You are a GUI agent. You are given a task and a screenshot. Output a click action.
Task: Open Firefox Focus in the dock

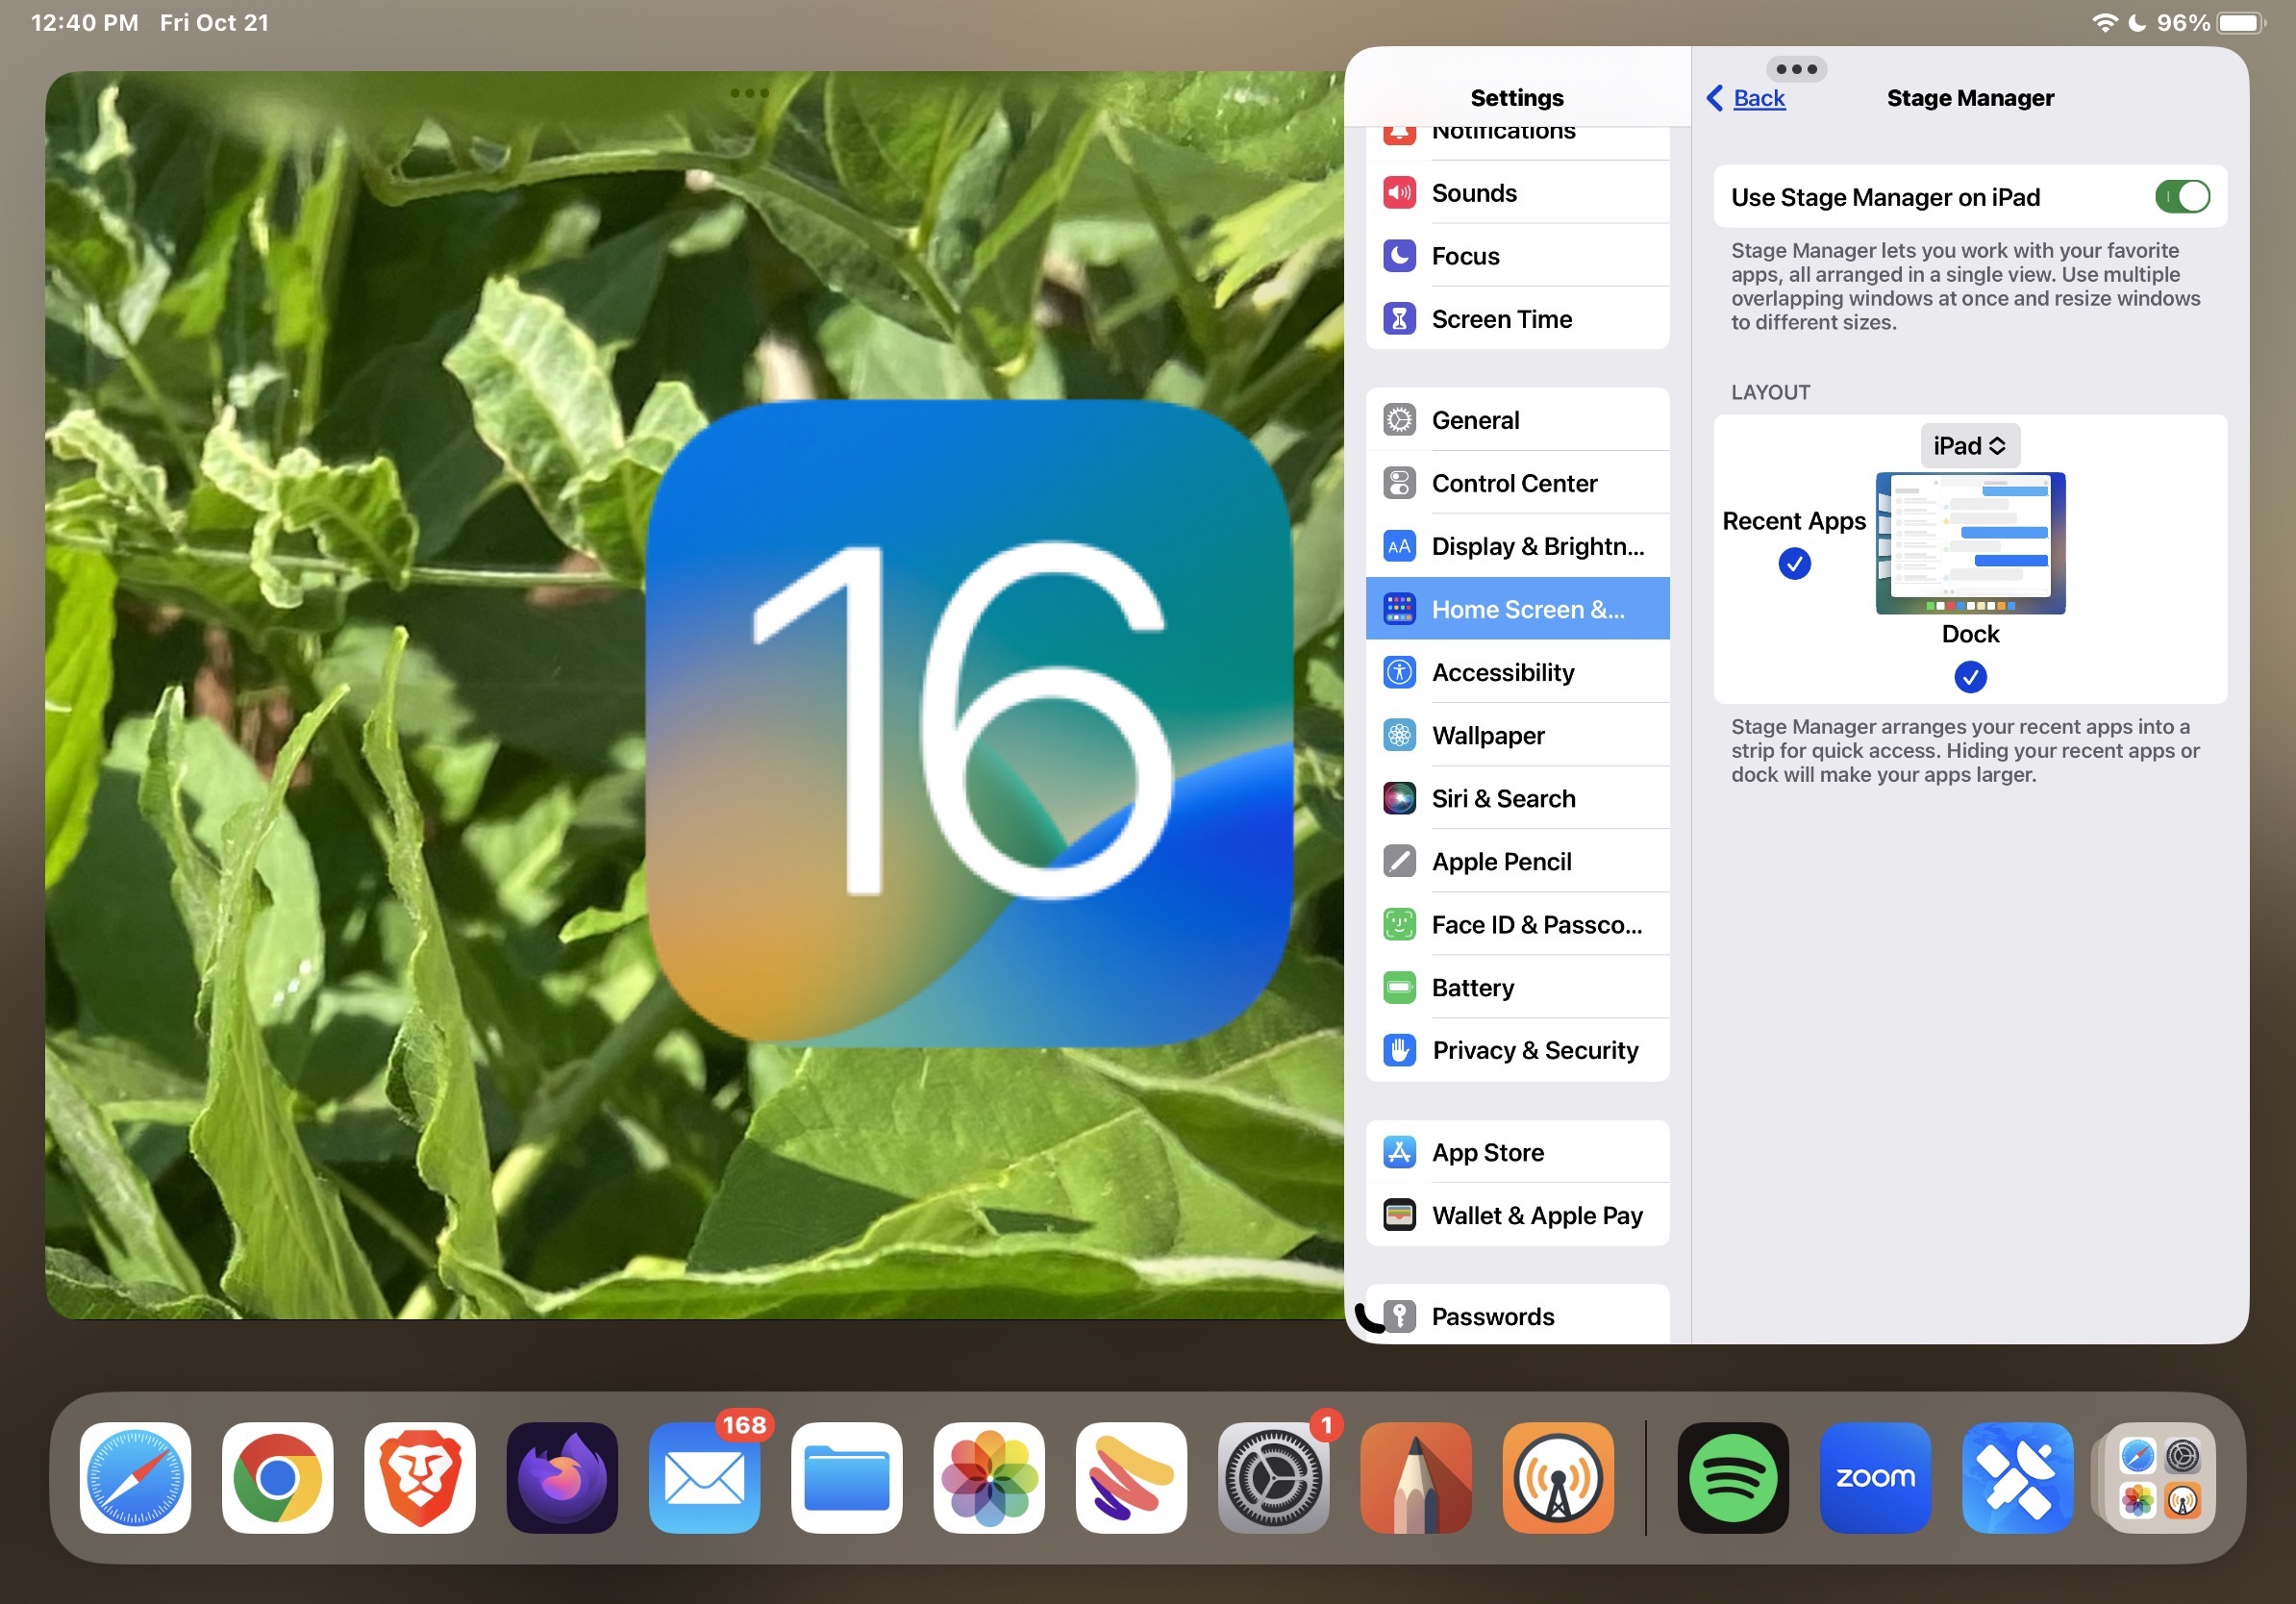(562, 1477)
